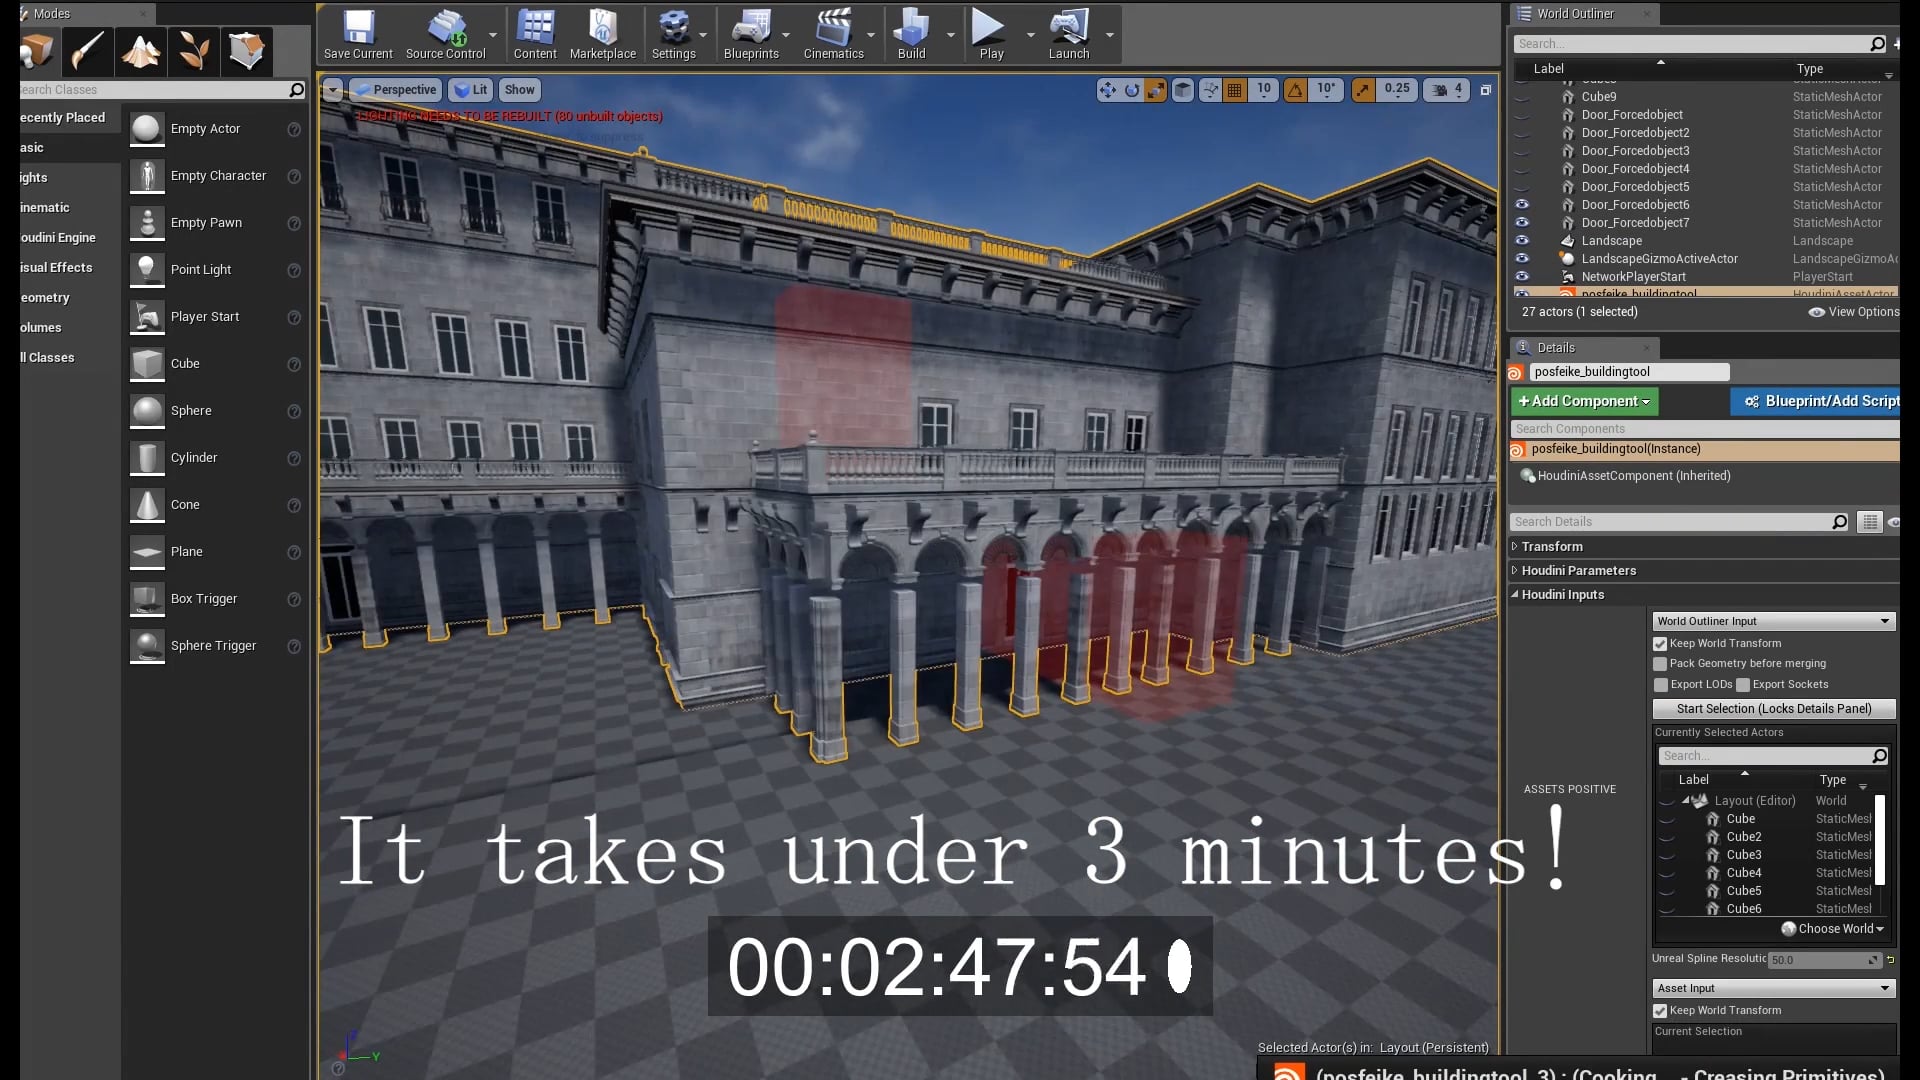1920x1080 pixels.
Task: Open the Perspective viewport menu
Action: point(396,90)
